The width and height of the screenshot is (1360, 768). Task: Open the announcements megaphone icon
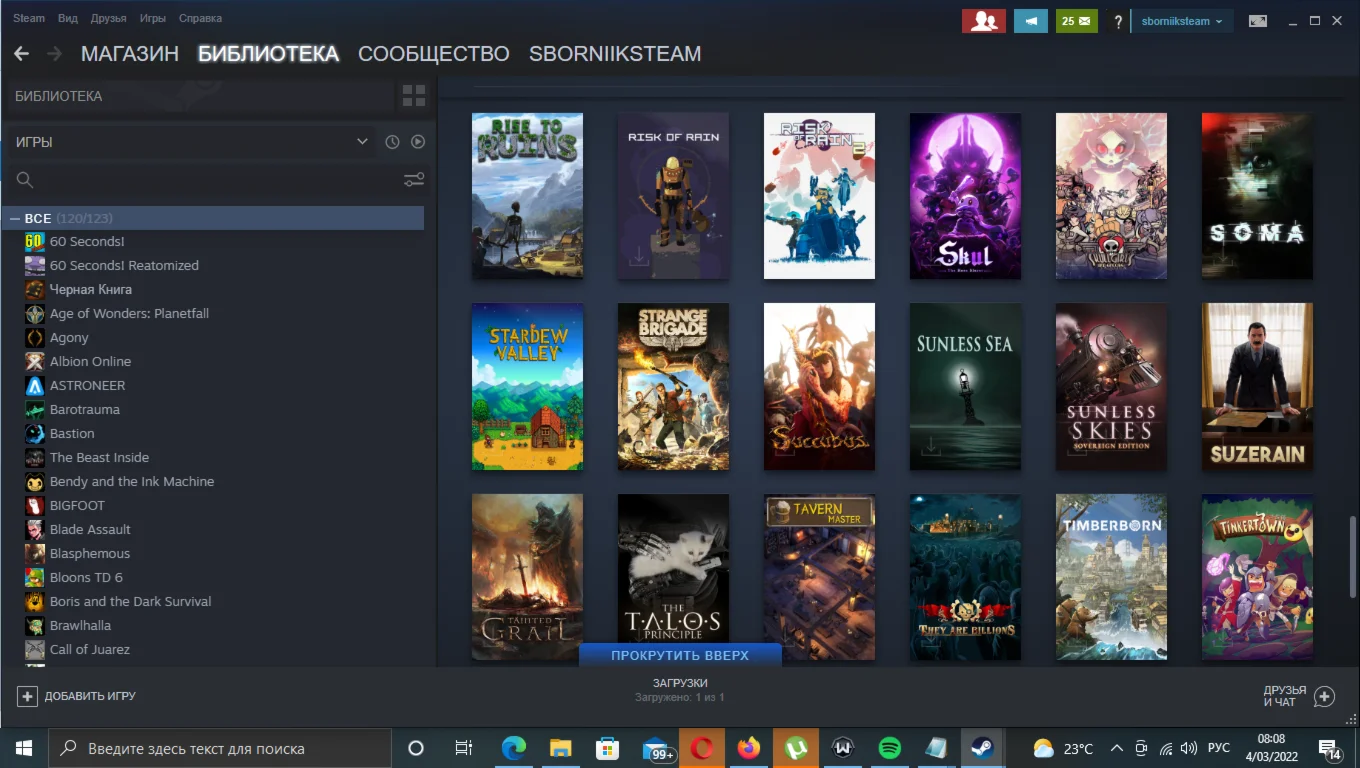pos(1031,21)
